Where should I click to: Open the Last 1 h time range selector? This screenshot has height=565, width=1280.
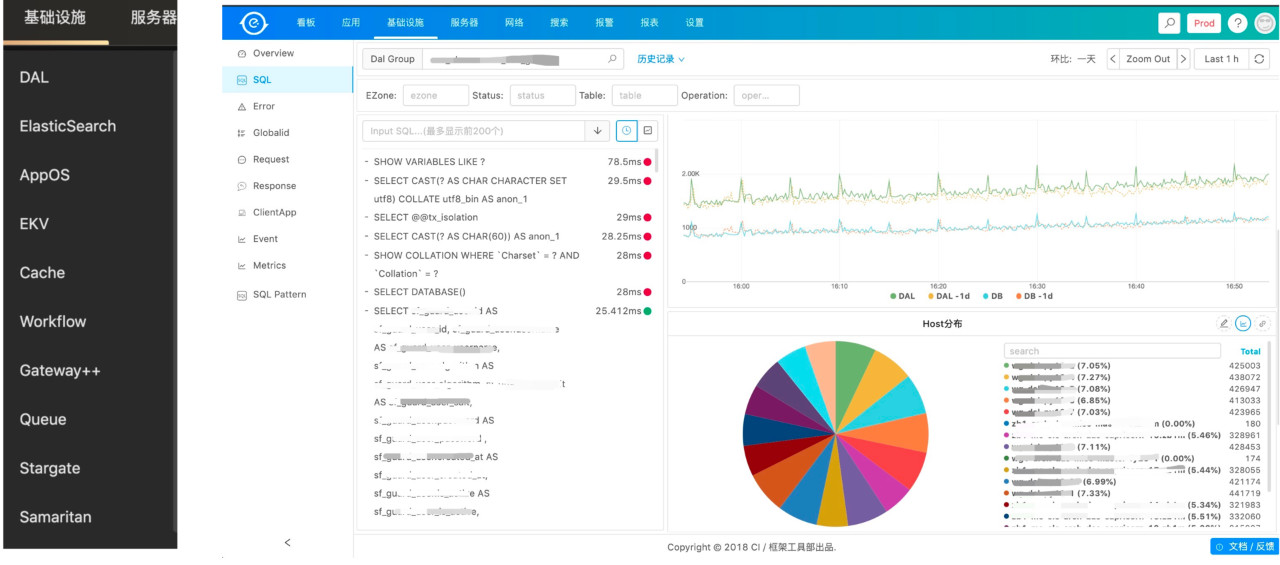(x=1221, y=59)
